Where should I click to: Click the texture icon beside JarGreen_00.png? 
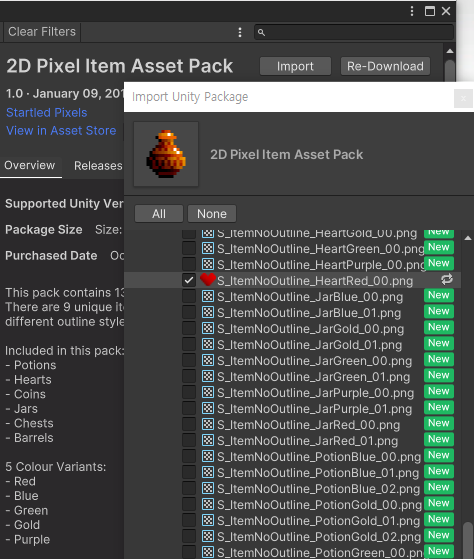tap(208, 360)
